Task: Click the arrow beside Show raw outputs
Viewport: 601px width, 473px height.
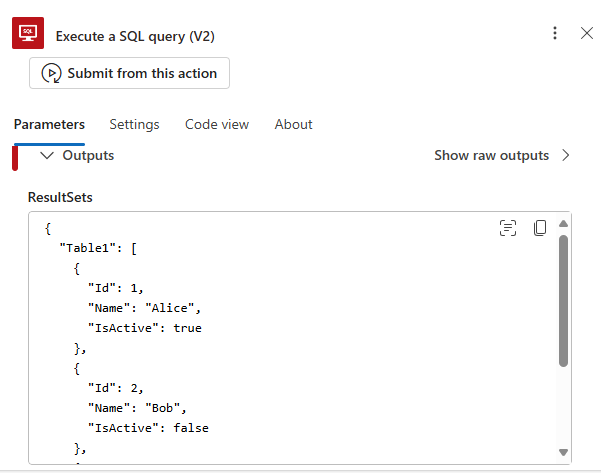Action: (566, 156)
